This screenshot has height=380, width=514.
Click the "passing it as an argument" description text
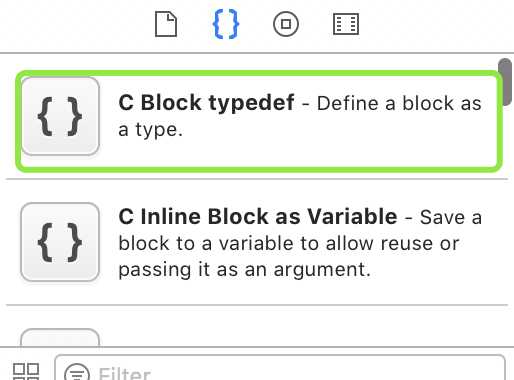pyautogui.click(x=244, y=270)
